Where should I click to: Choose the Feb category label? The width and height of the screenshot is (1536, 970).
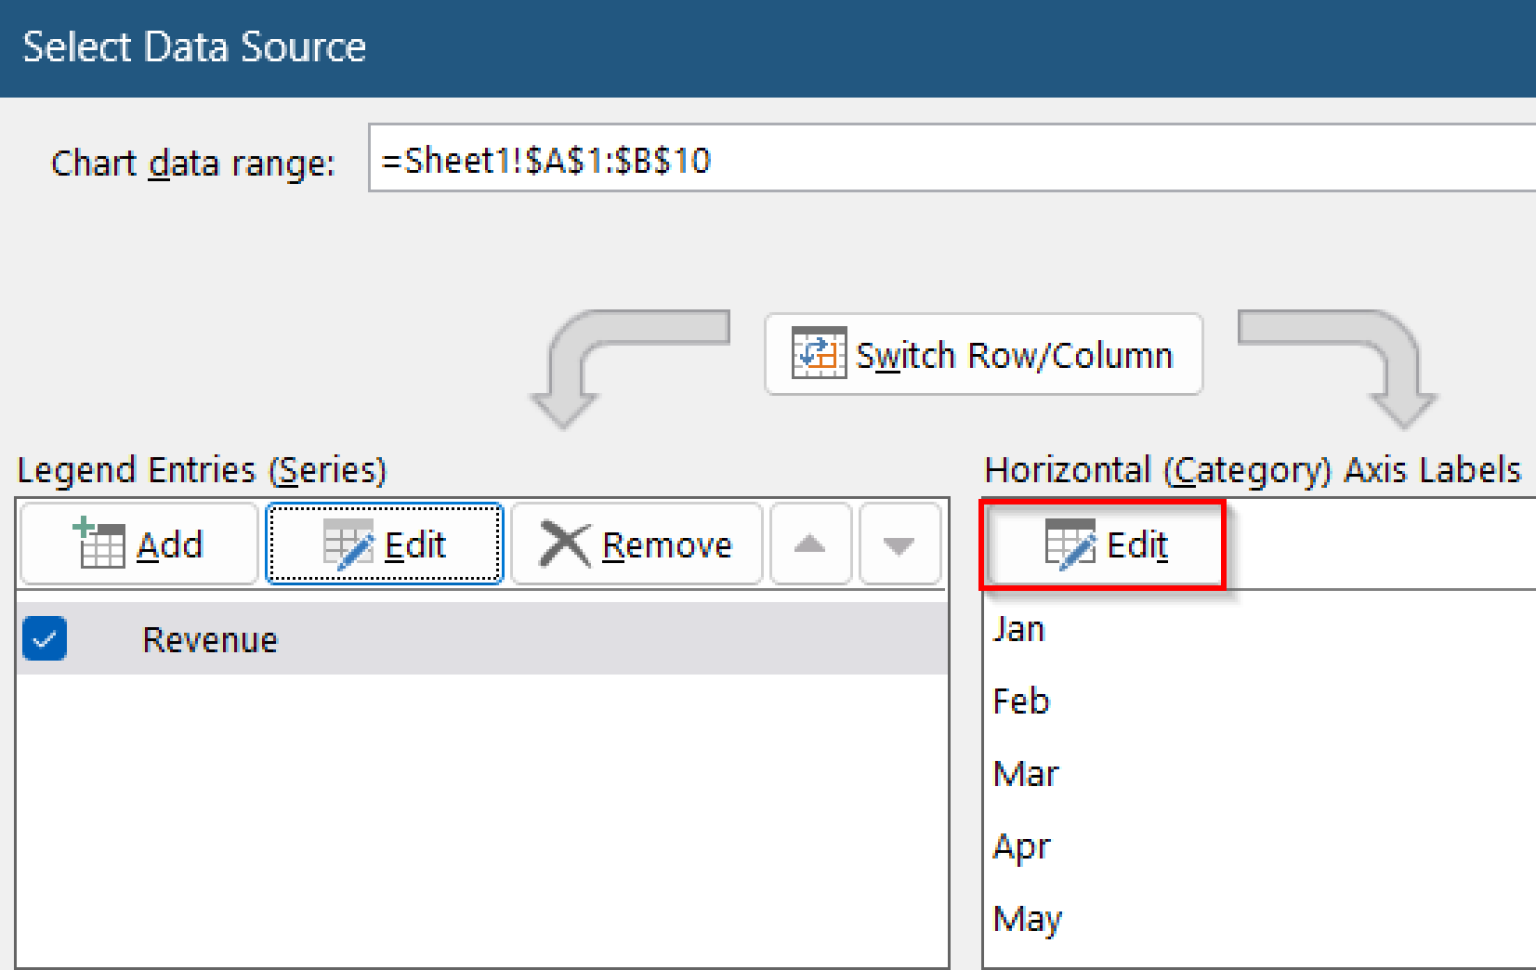coord(1021,701)
